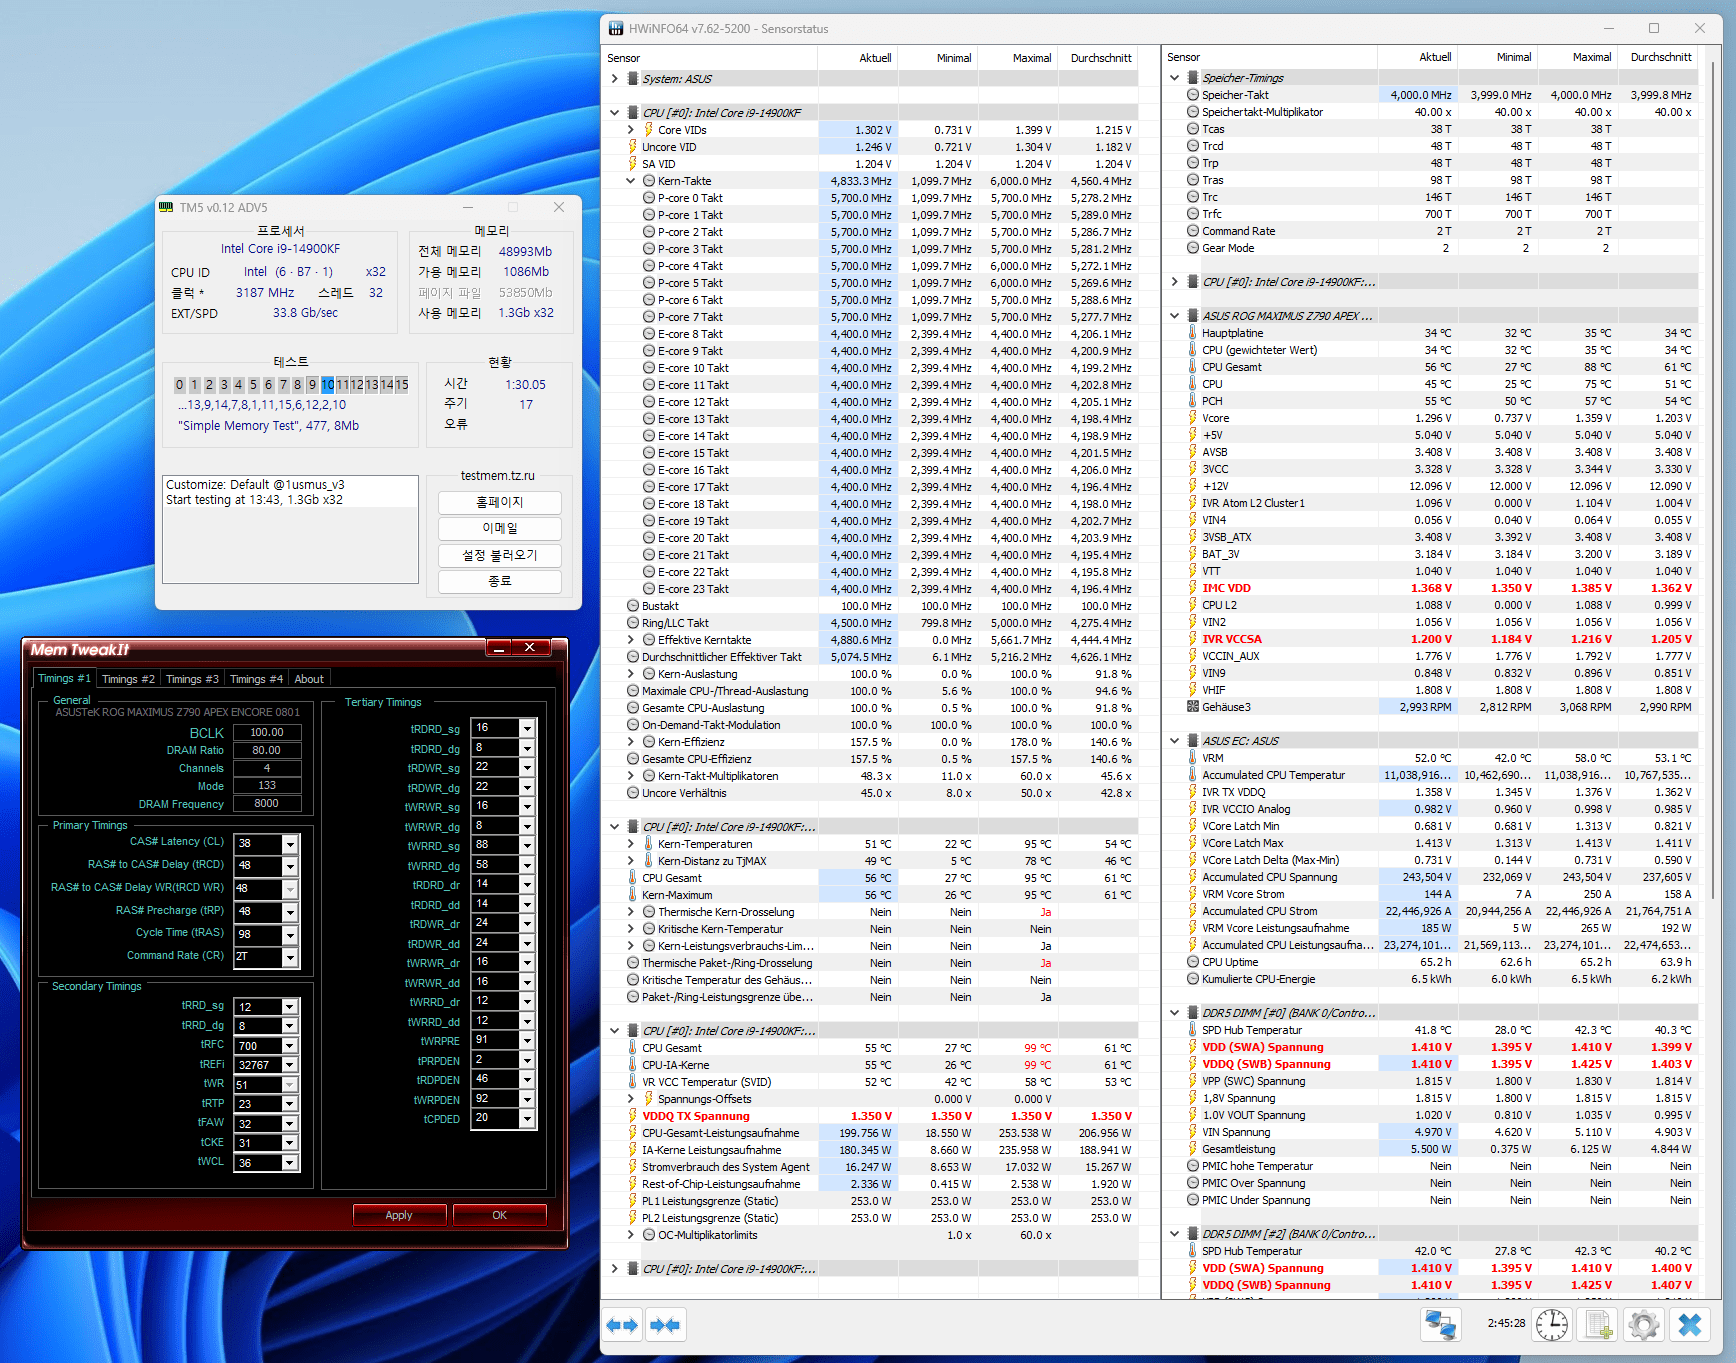Click the TM5 log text box showing 'Start testing at 13:43'
The width and height of the screenshot is (1736, 1363).
[291, 529]
